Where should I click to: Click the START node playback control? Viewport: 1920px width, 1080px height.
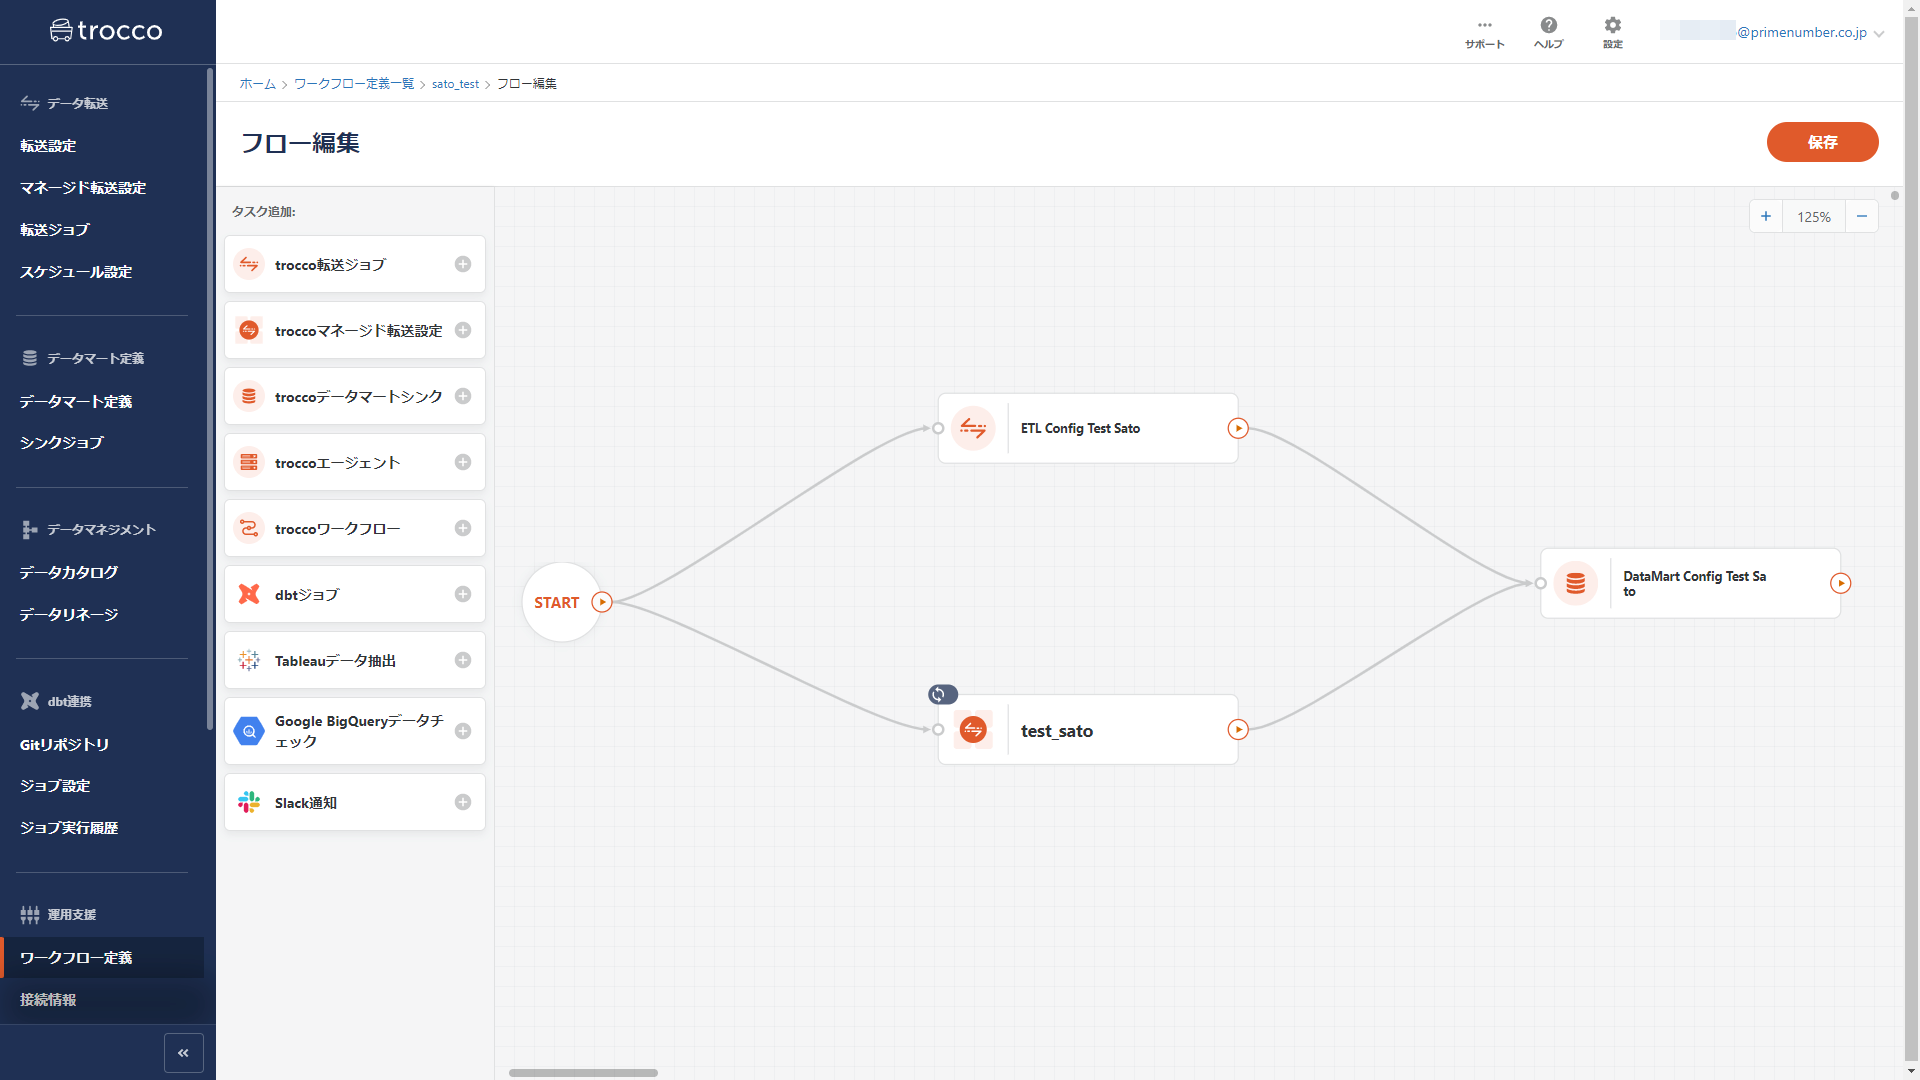coord(603,603)
